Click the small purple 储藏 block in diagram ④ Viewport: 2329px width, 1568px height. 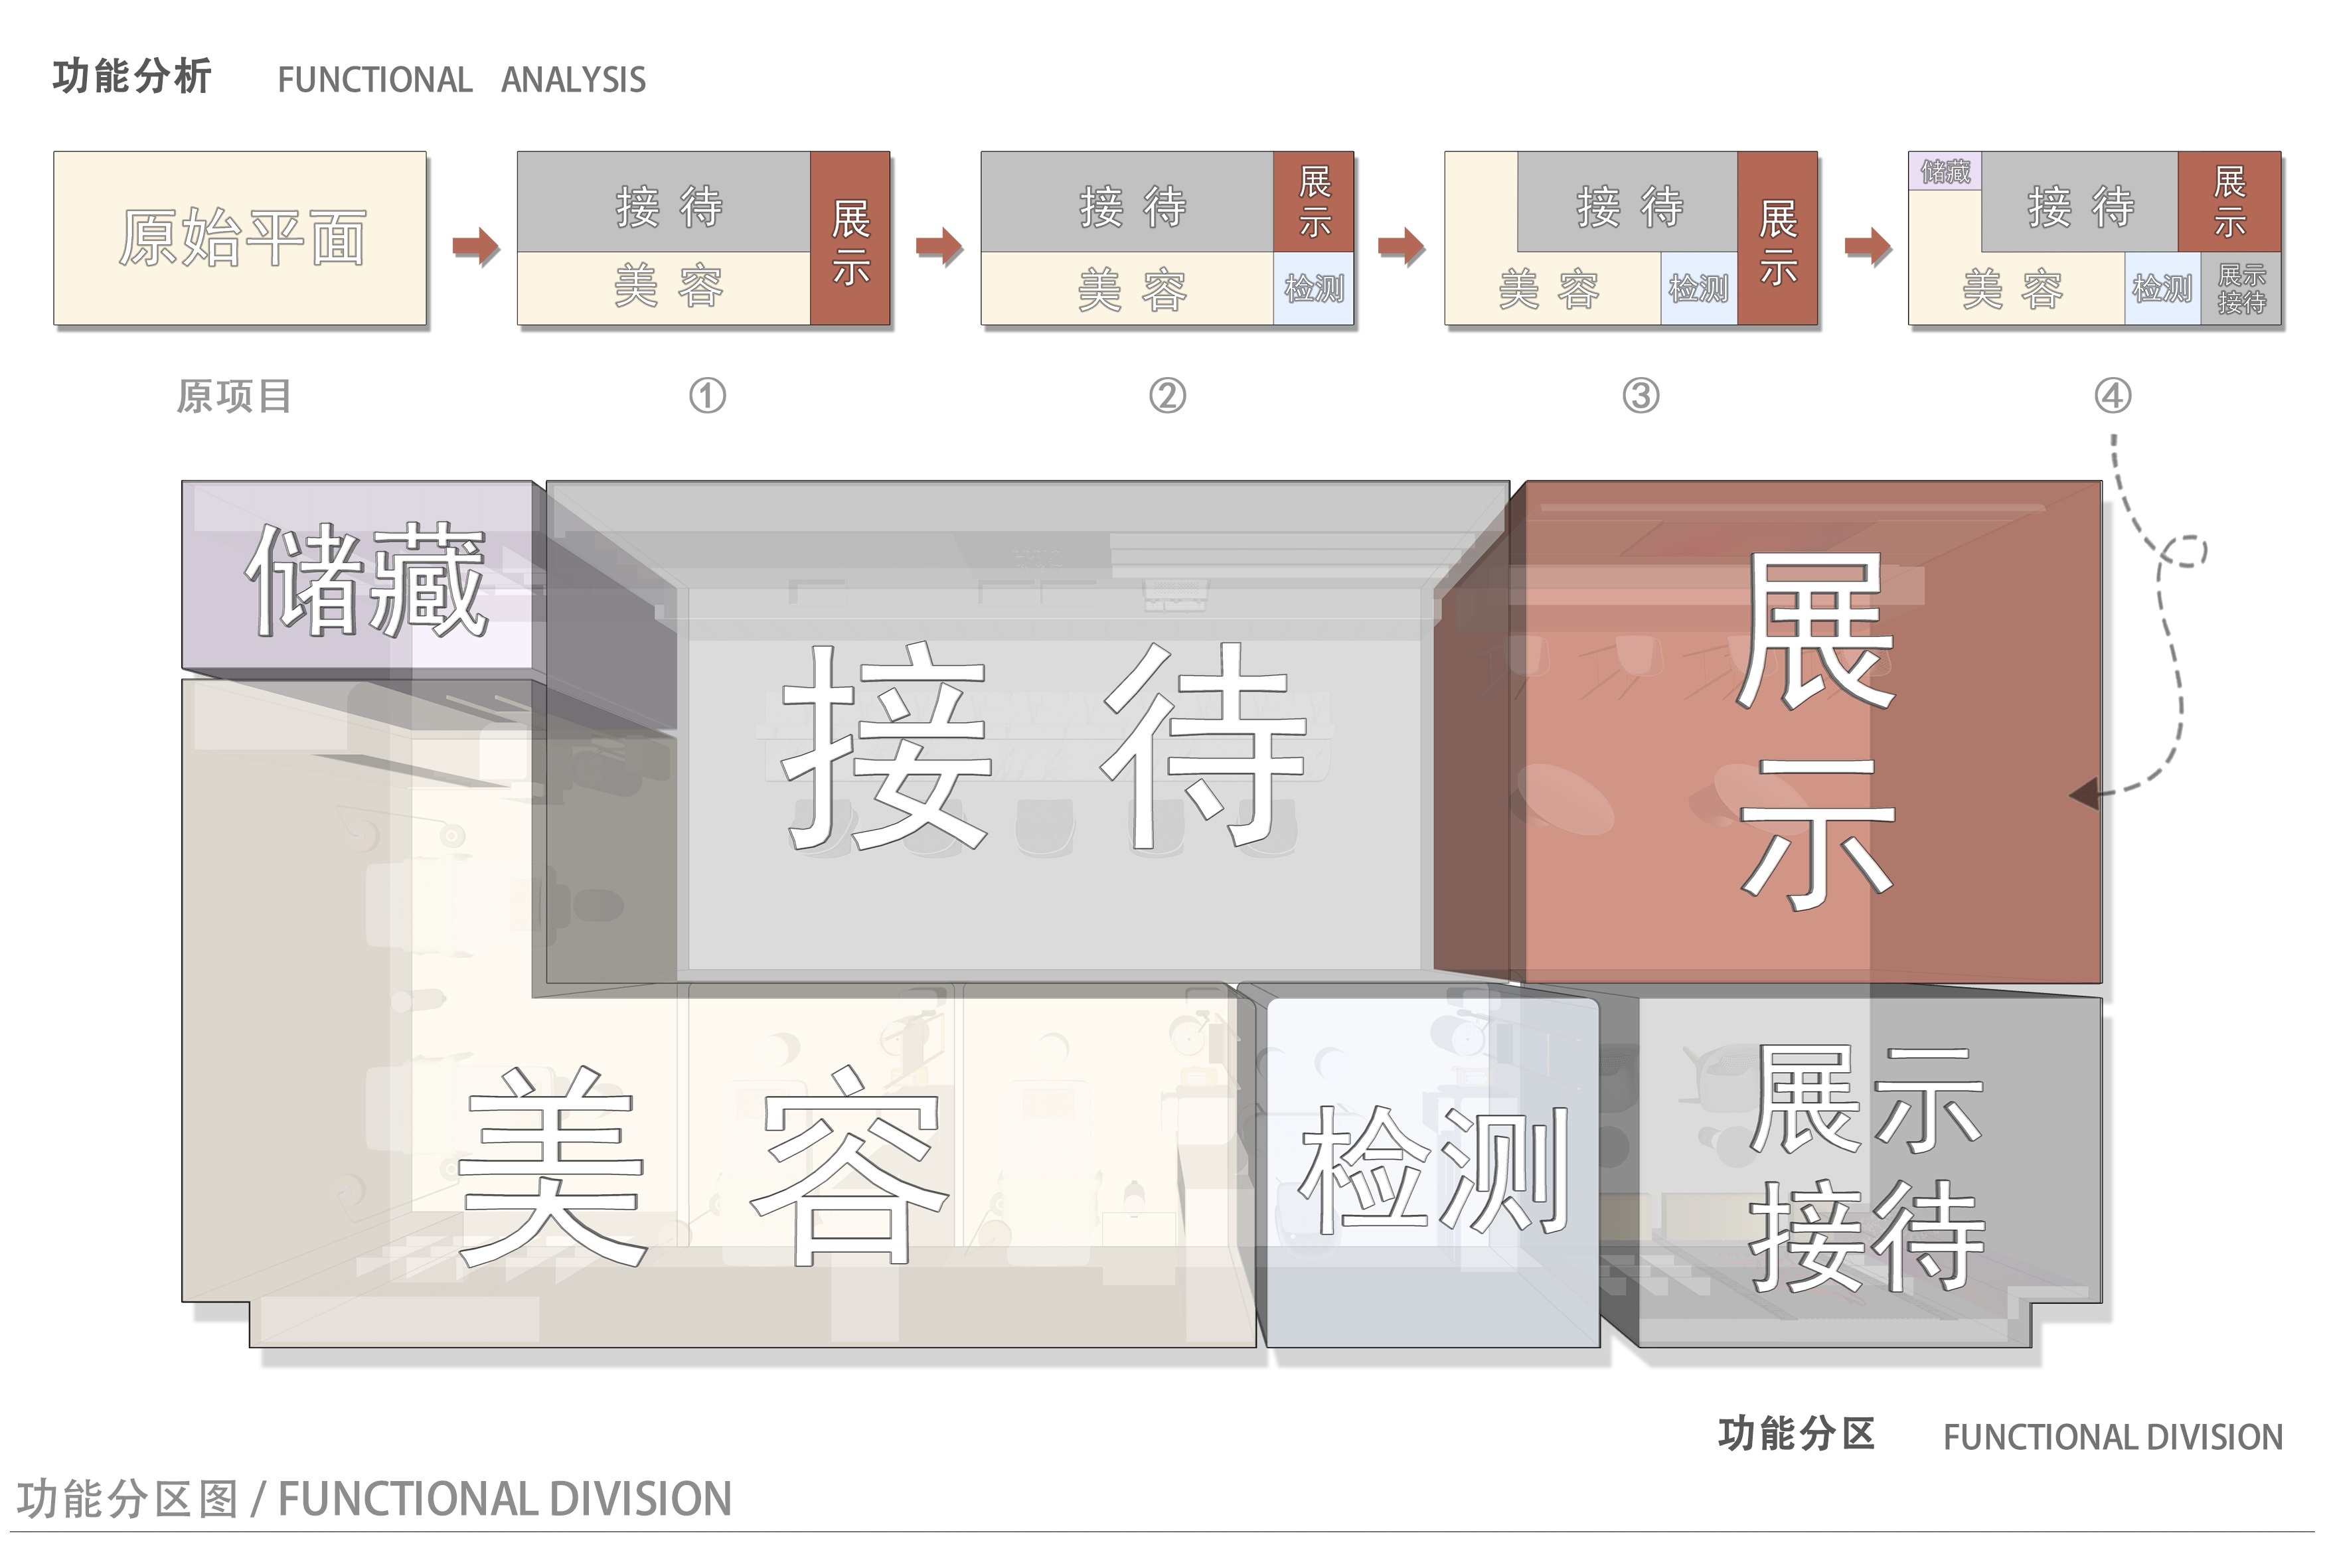pos(1945,171)
